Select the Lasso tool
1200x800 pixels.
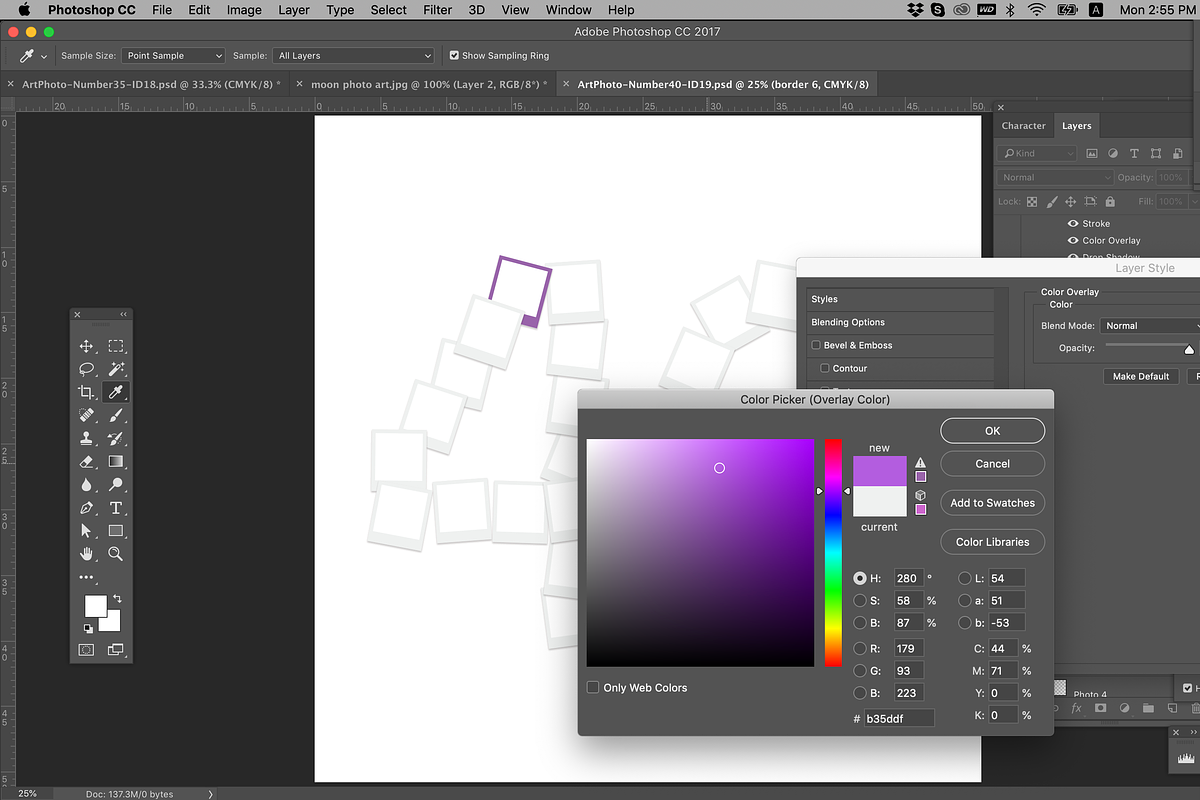(87, 370)
